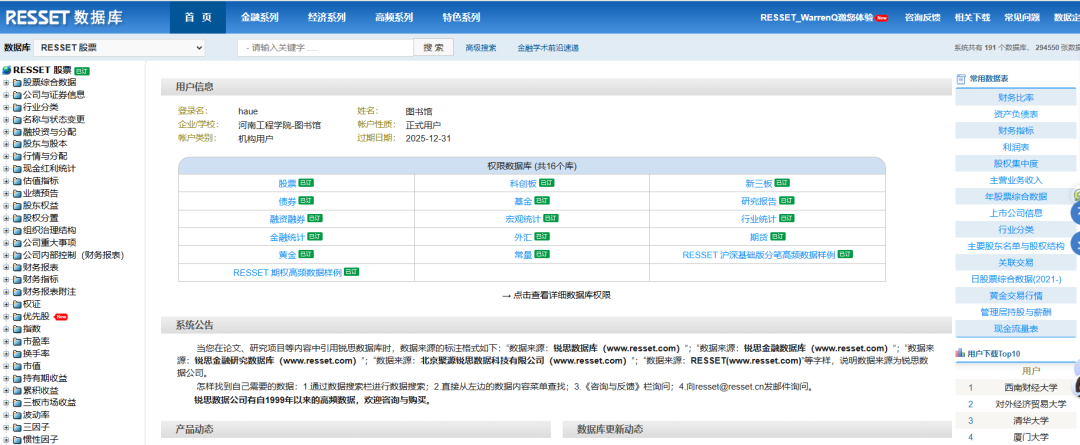This screenshot has width=1080, height=445.
Task: Click the globe icon beside RESSET 股票 root
Action: pyautogui.click(x=7, y=70)
